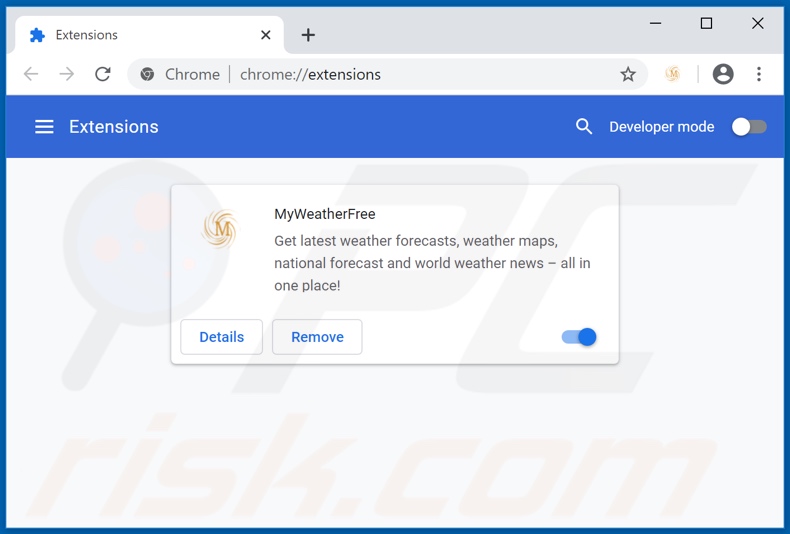790x534 pixels.
Task: Click the browser back arrow
Action: click(31, 74)
